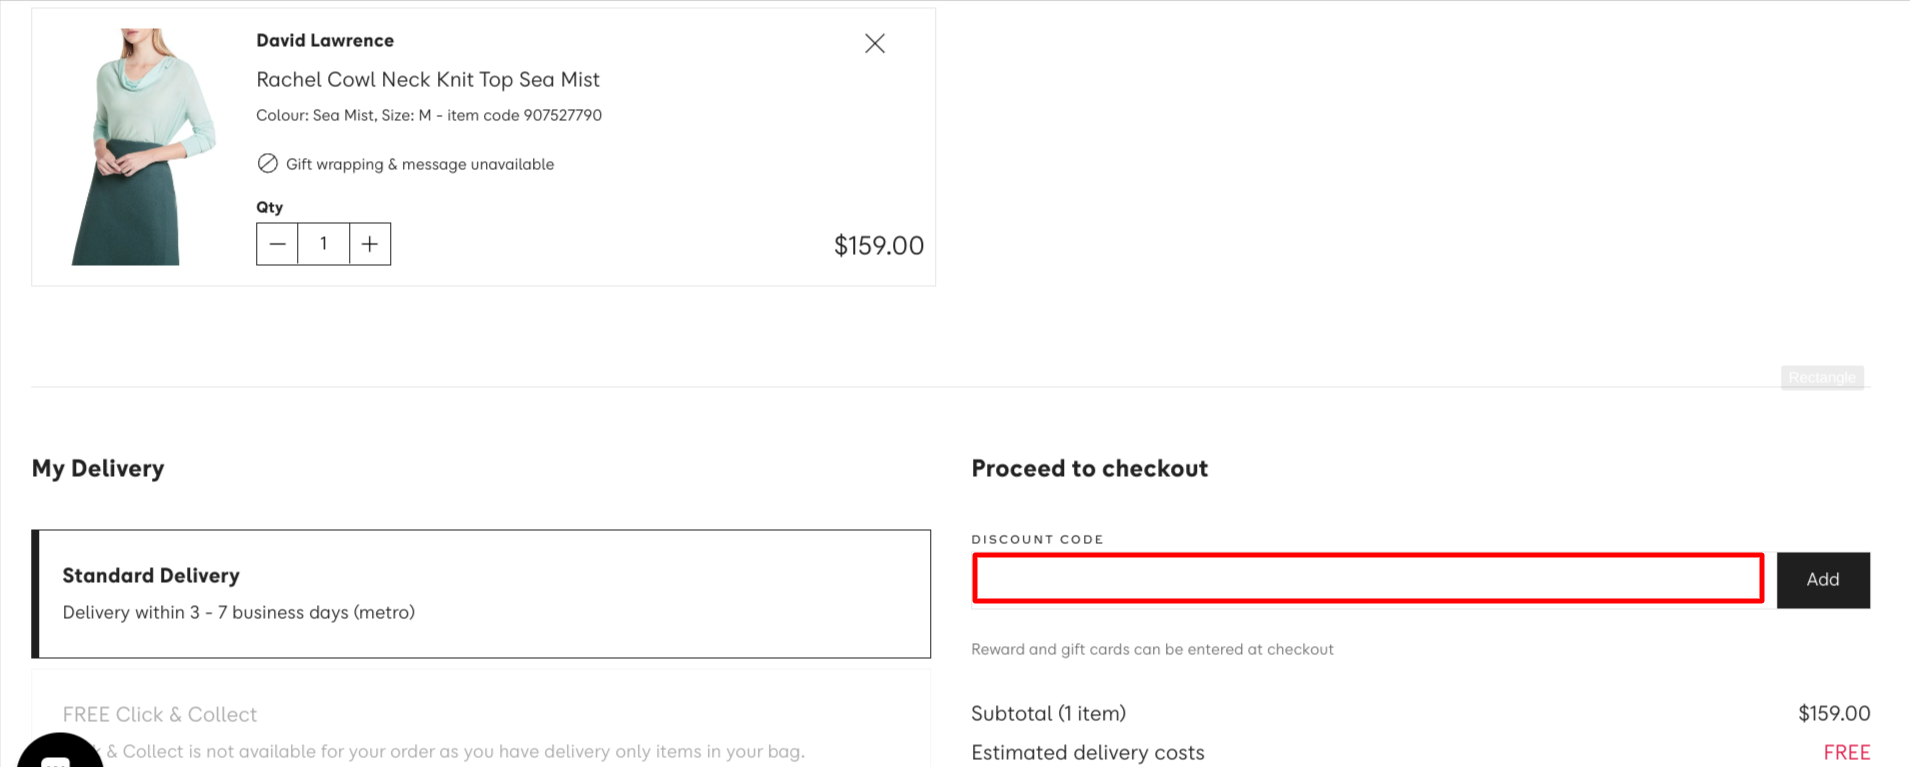Click the Proceed to checkout heading

(1090, 469)
